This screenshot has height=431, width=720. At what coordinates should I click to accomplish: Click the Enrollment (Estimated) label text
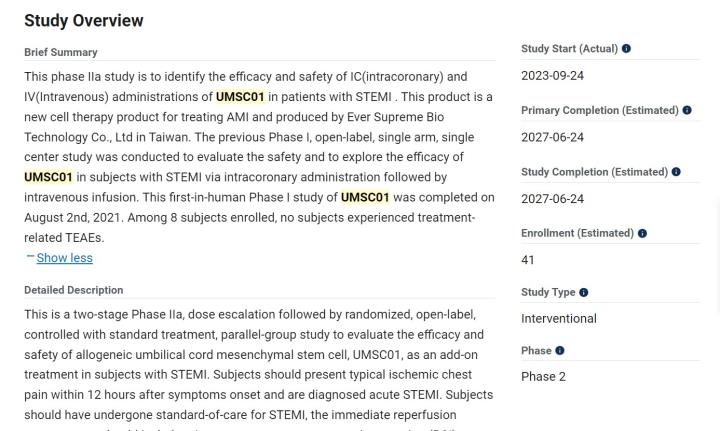tap(577, 233)
